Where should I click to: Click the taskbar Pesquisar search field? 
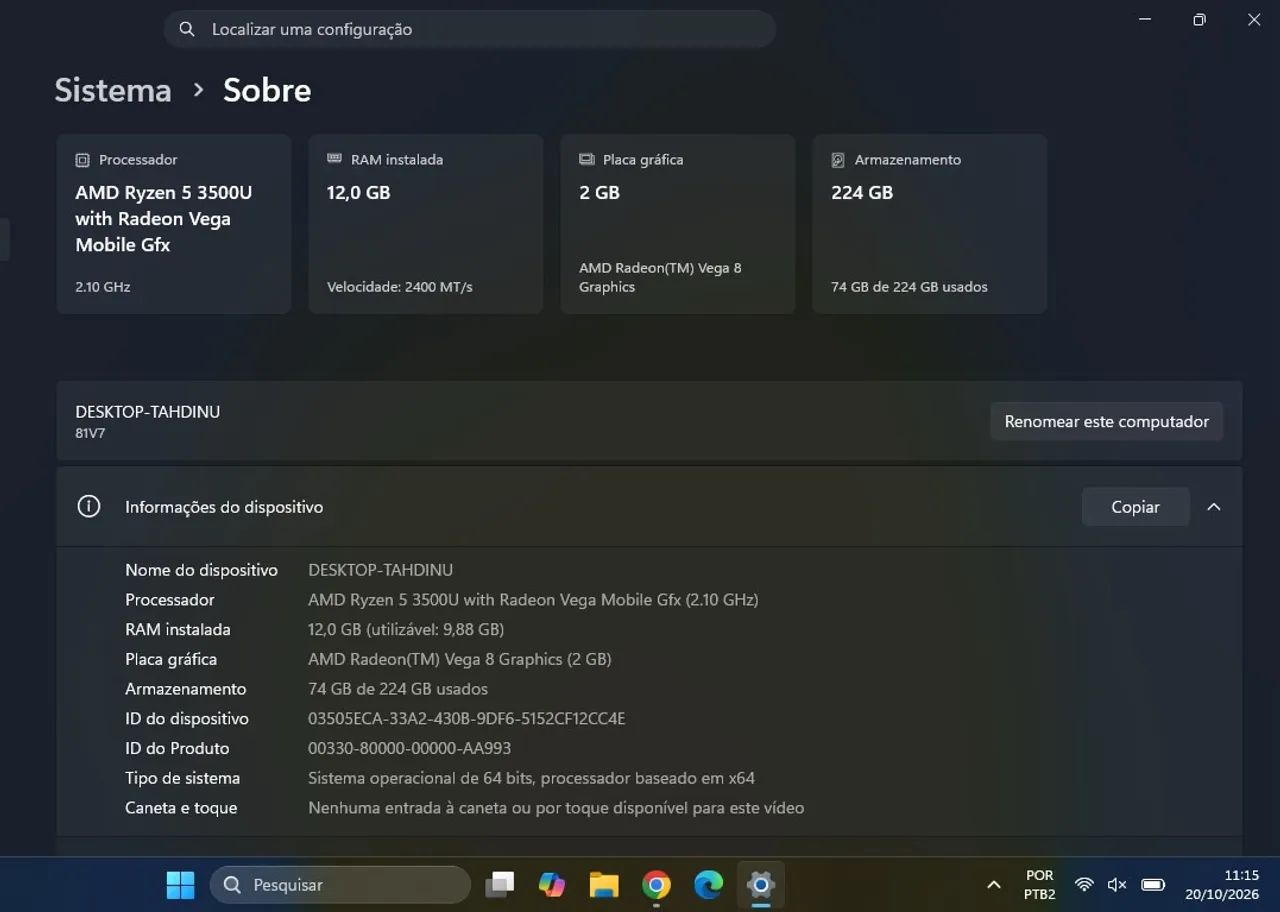coord(340,885)
